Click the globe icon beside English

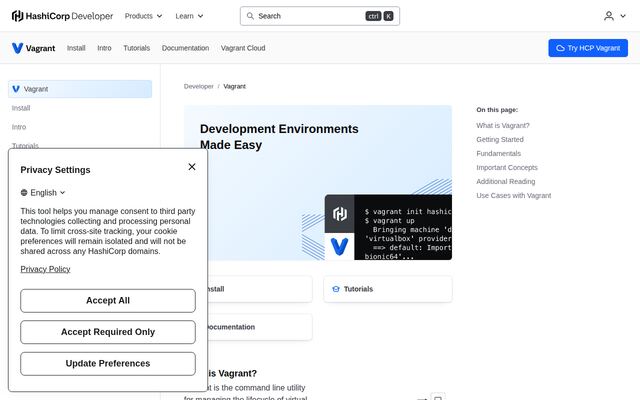pyautogui.click(x=24, y=193)
